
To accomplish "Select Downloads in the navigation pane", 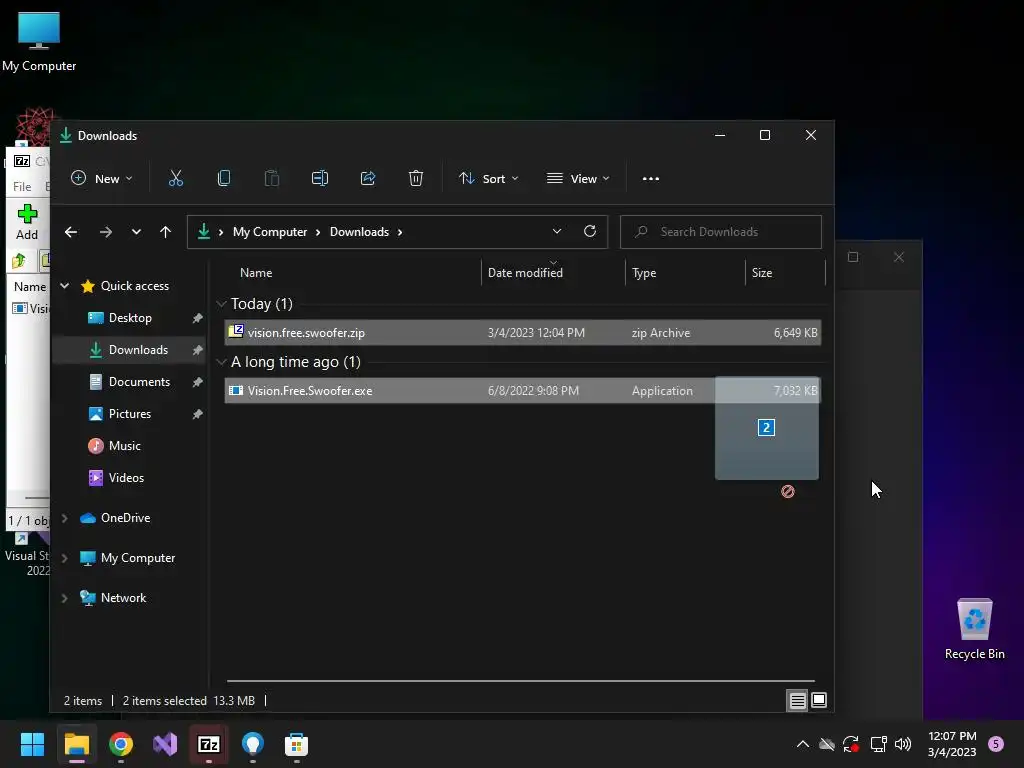I will click(129, 350).
